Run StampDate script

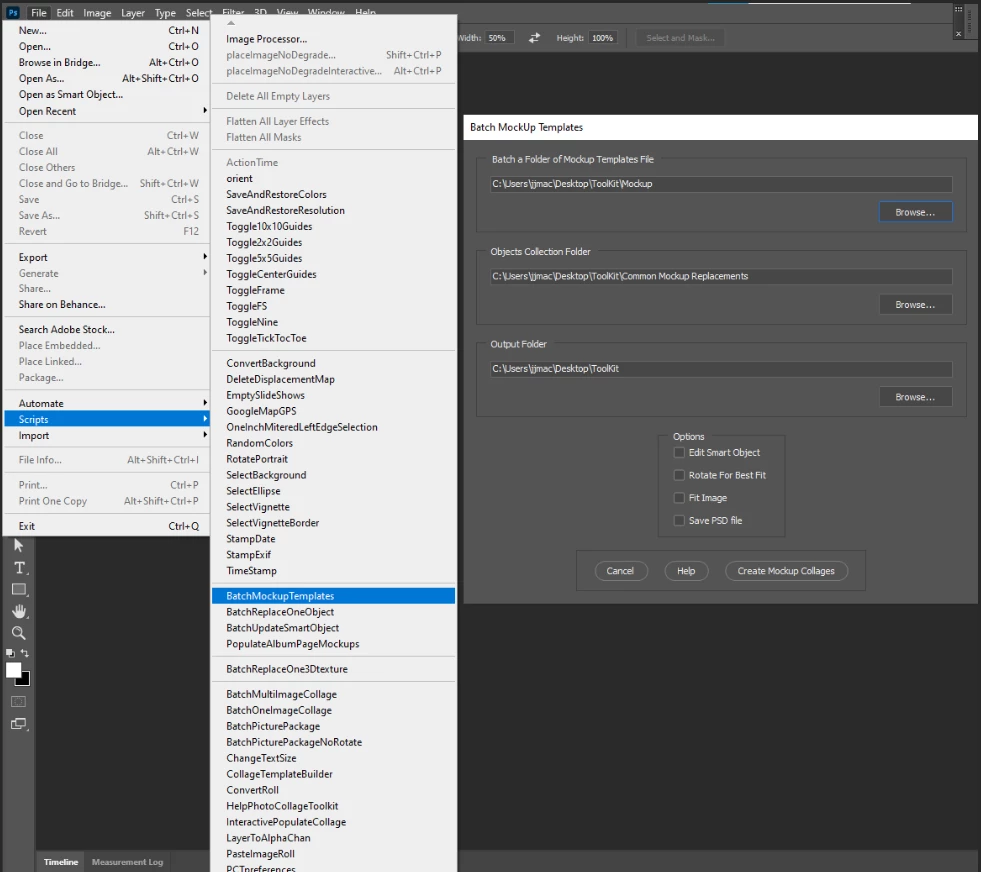[333, 539]
